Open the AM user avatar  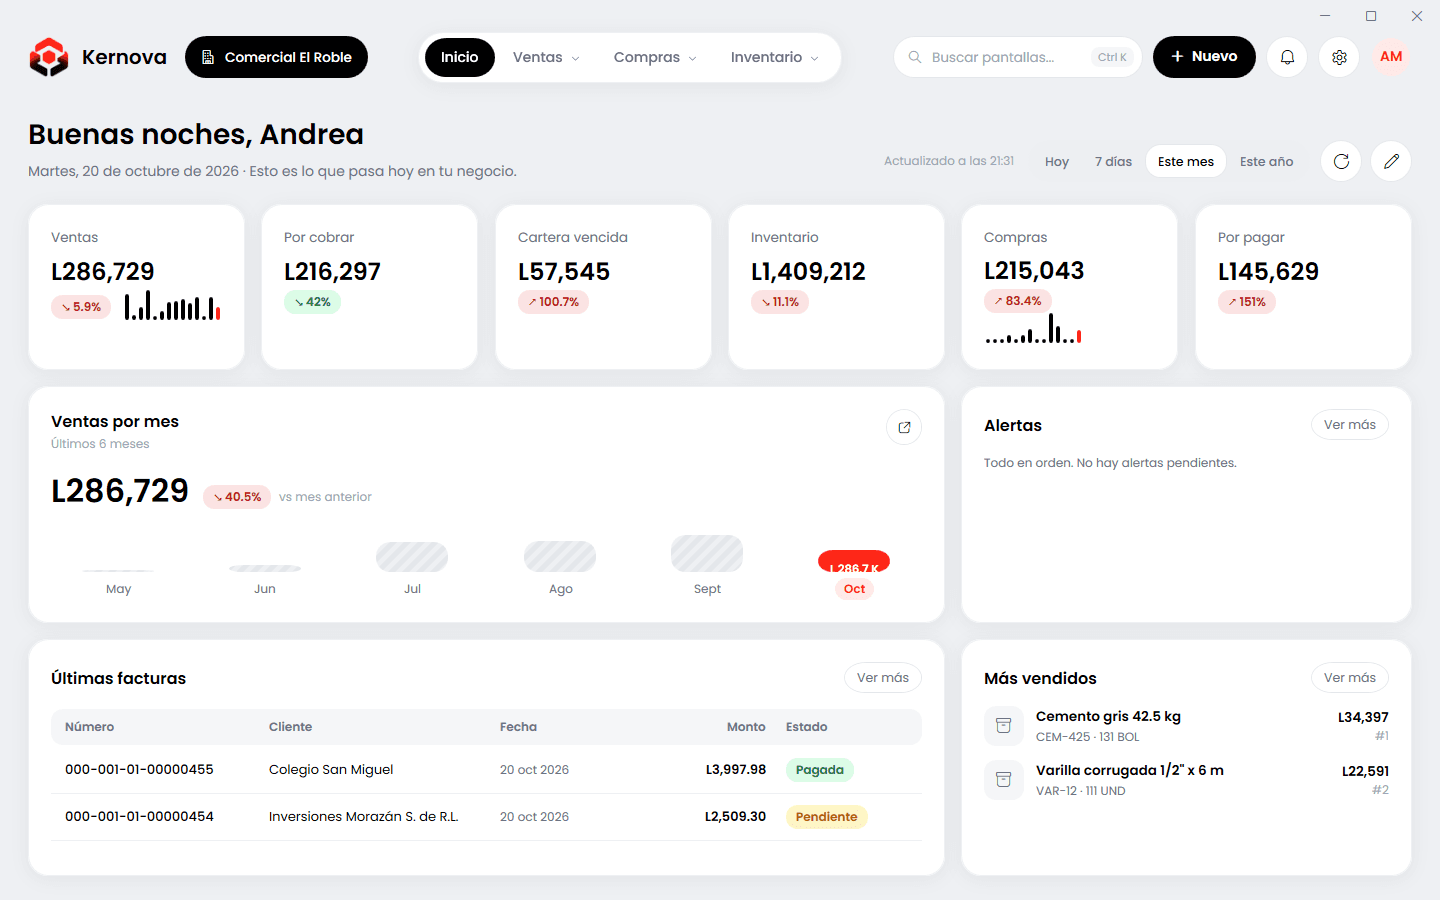(x=1391, y=57)
